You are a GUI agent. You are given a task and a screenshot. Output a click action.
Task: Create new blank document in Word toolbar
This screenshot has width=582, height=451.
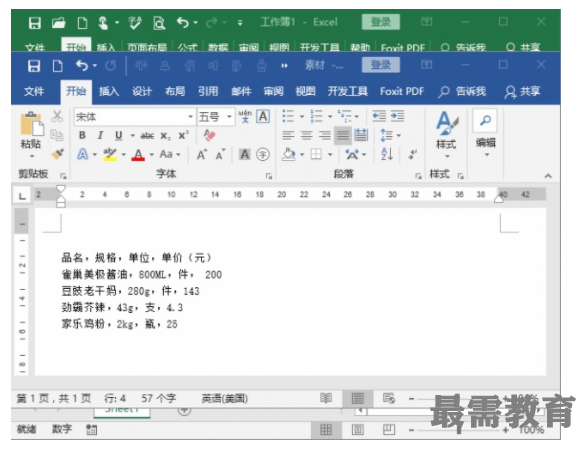point(57,66)
